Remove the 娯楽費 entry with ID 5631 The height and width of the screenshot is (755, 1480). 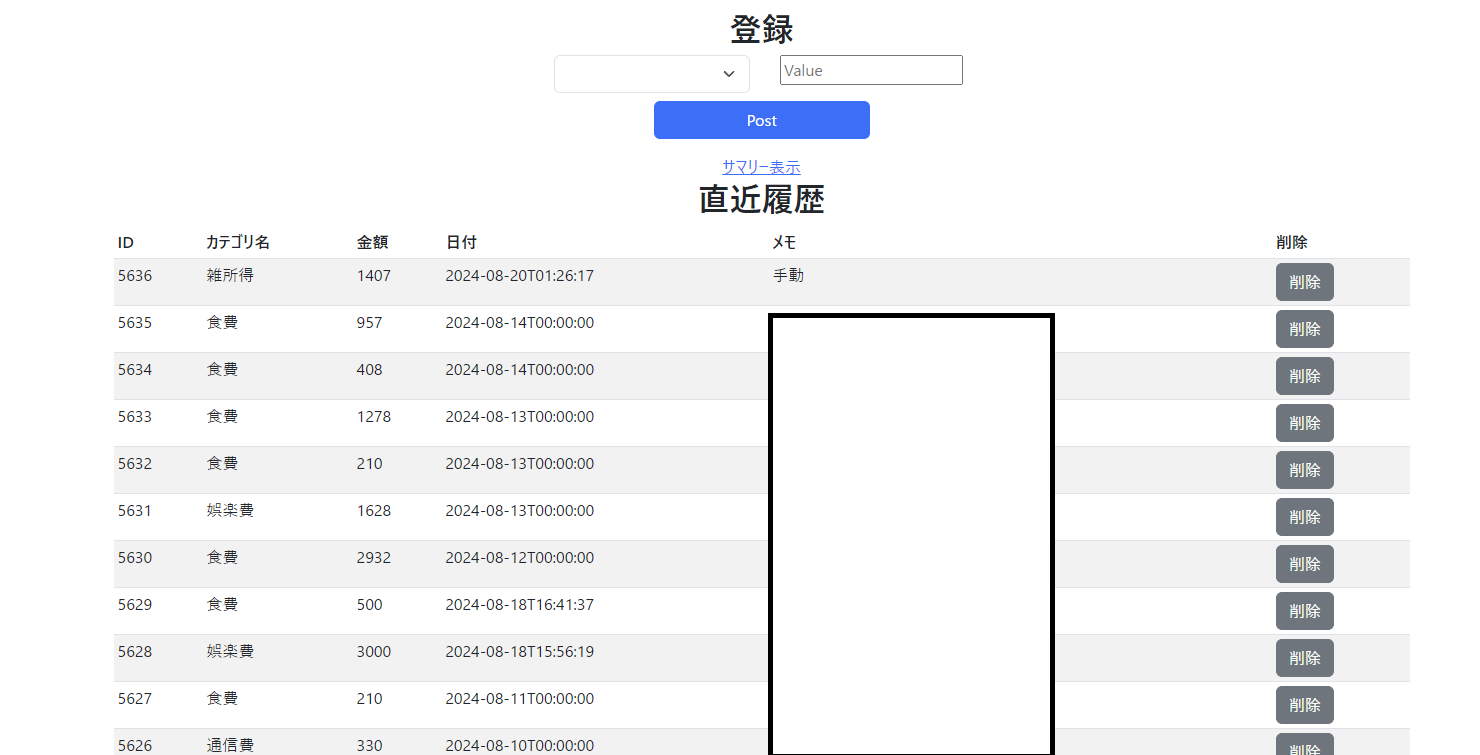[x=1304, y=517]
